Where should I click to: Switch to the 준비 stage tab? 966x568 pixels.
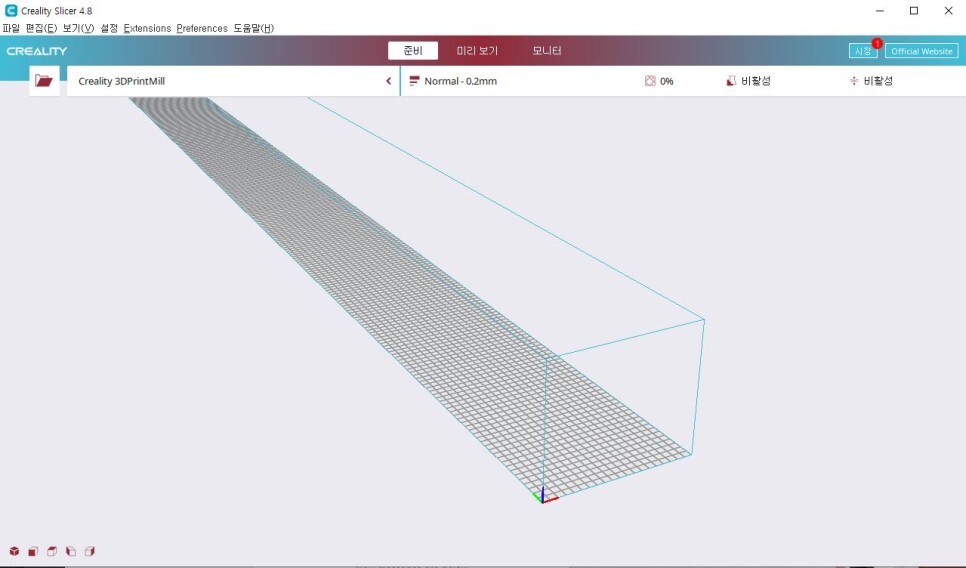coord(413,51)
